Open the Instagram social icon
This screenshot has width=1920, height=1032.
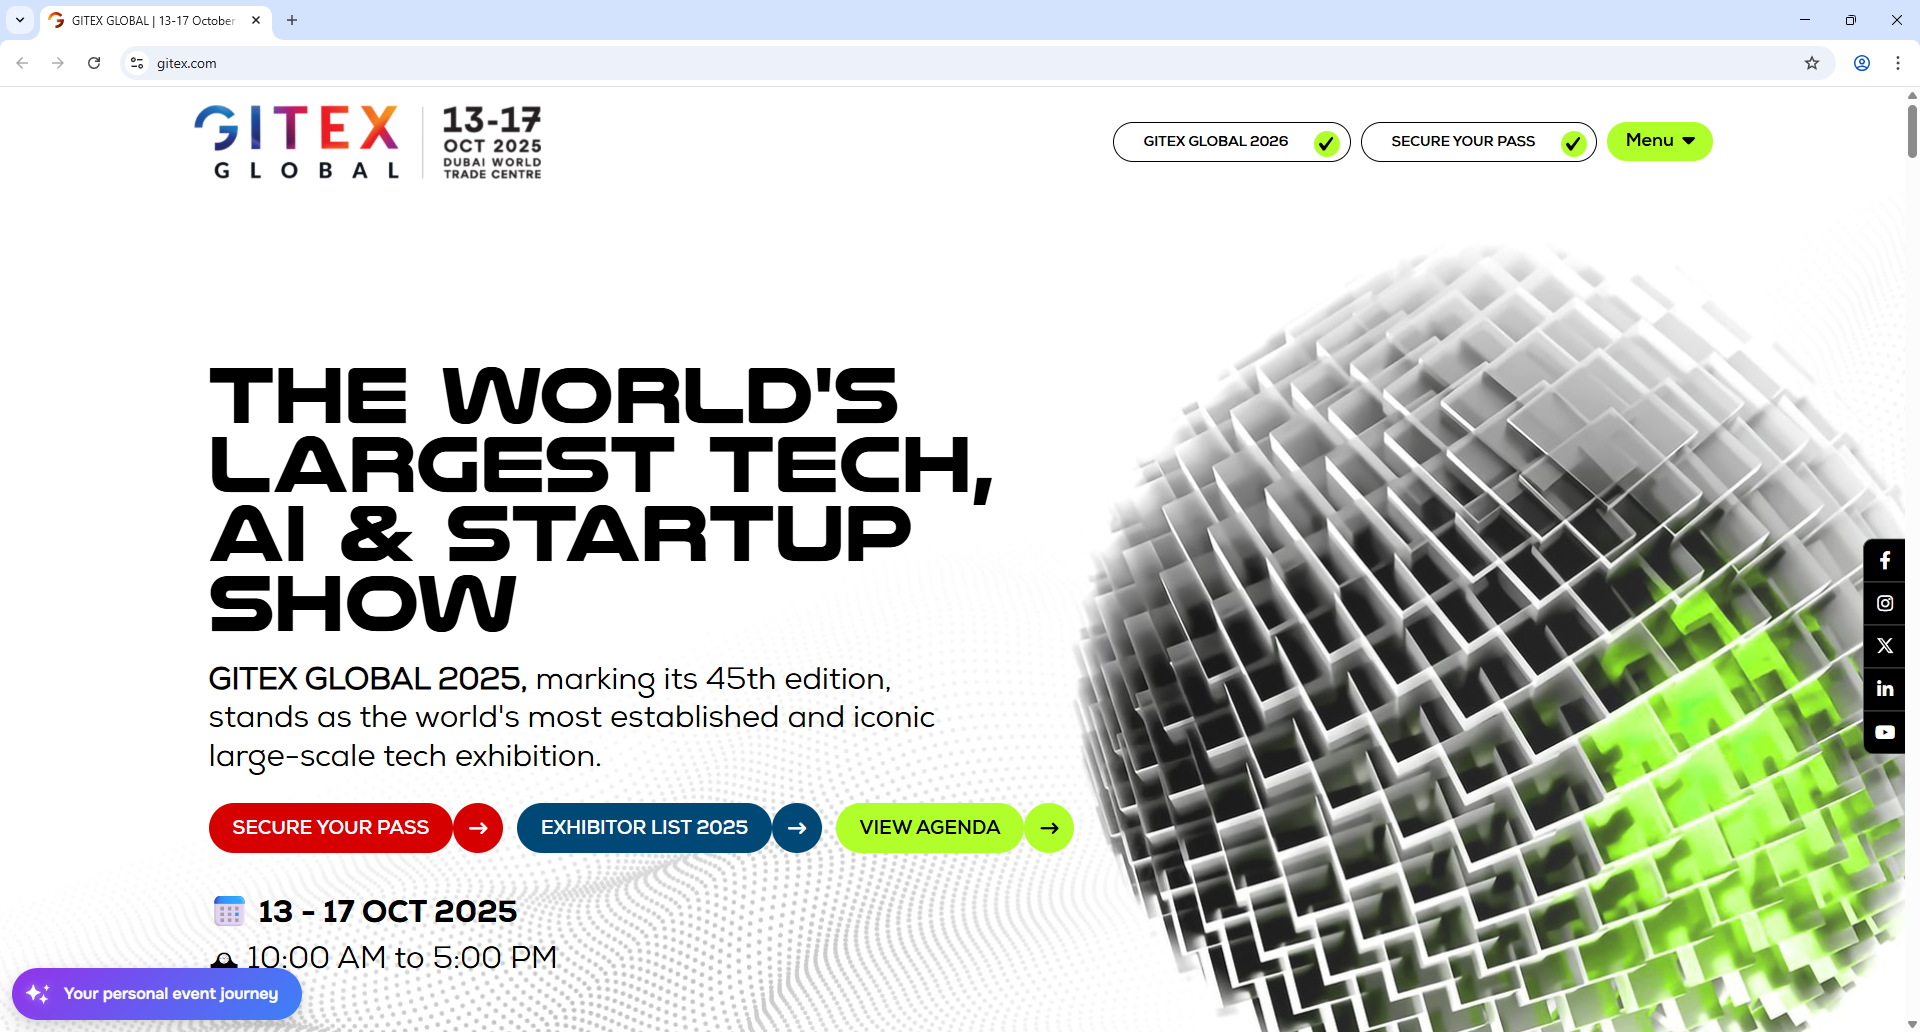click(x=1885, y=603)
